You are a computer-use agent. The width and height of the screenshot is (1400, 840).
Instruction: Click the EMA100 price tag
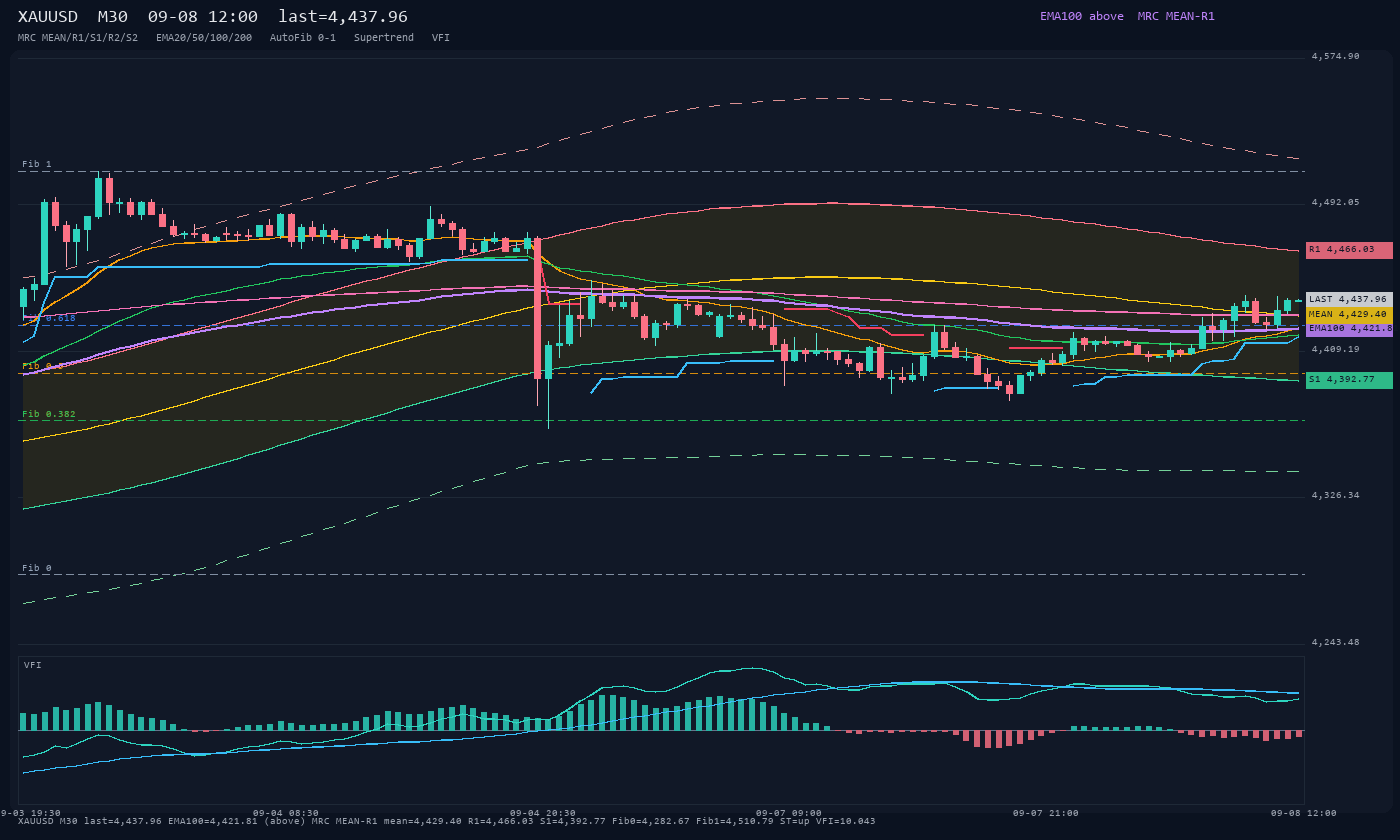click(x=1349, y=329)
